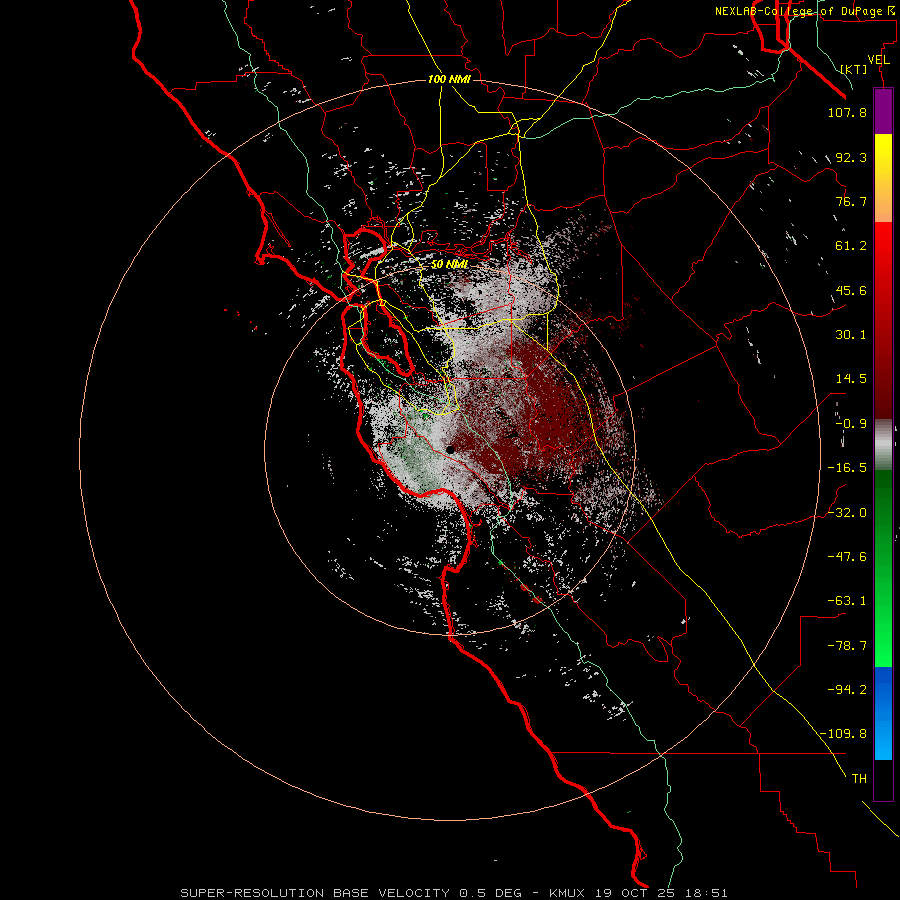This screenshot has height=900, width=900.
Task: Click the 100 NMI range ring label
Action: [449, 79]
